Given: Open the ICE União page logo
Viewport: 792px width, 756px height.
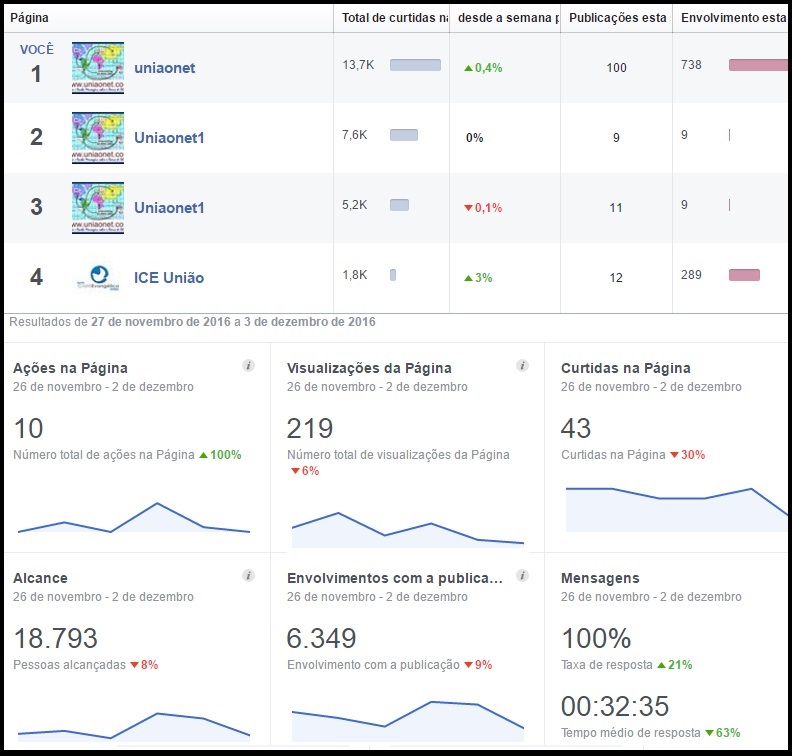Looking at the screenshot, I should click(x=98, y=277).
